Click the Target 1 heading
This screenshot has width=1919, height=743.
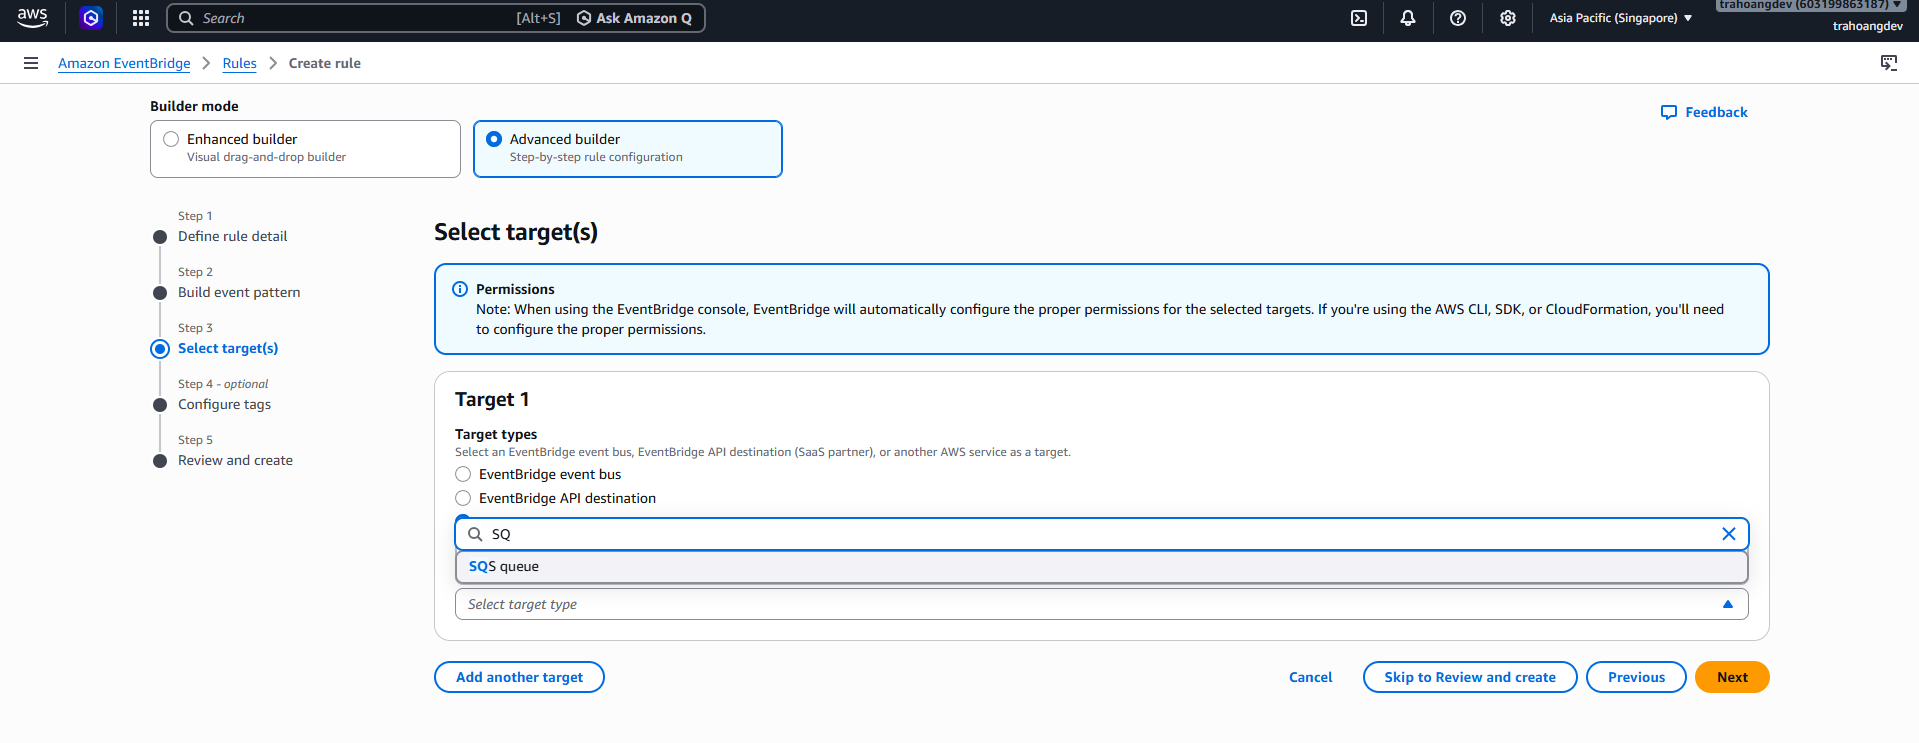[x=492, y=399]
